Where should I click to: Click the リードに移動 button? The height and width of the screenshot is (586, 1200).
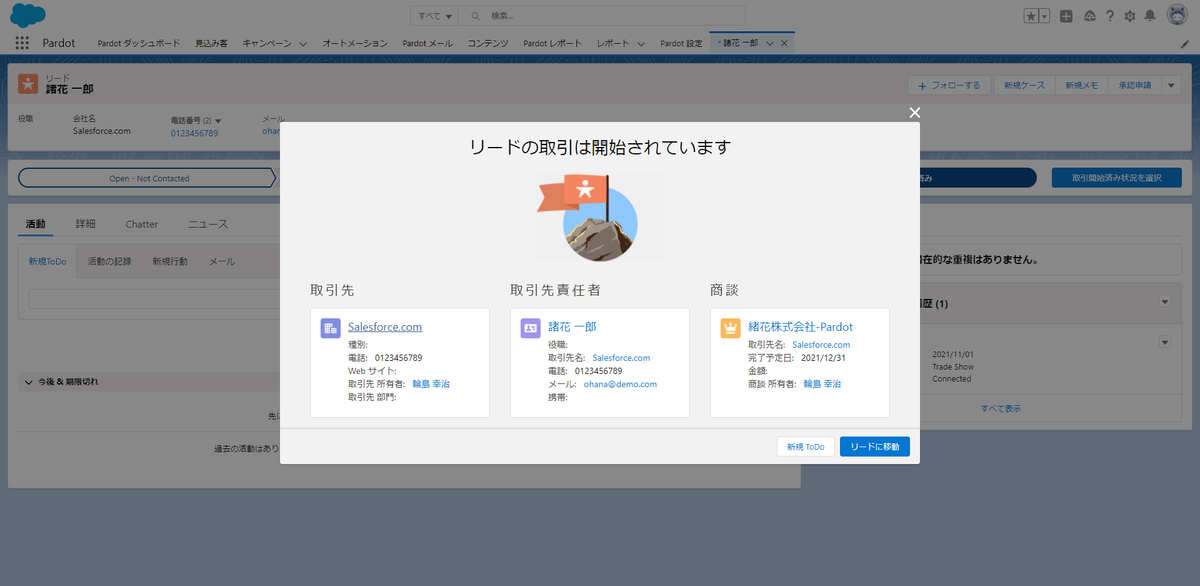875,447
